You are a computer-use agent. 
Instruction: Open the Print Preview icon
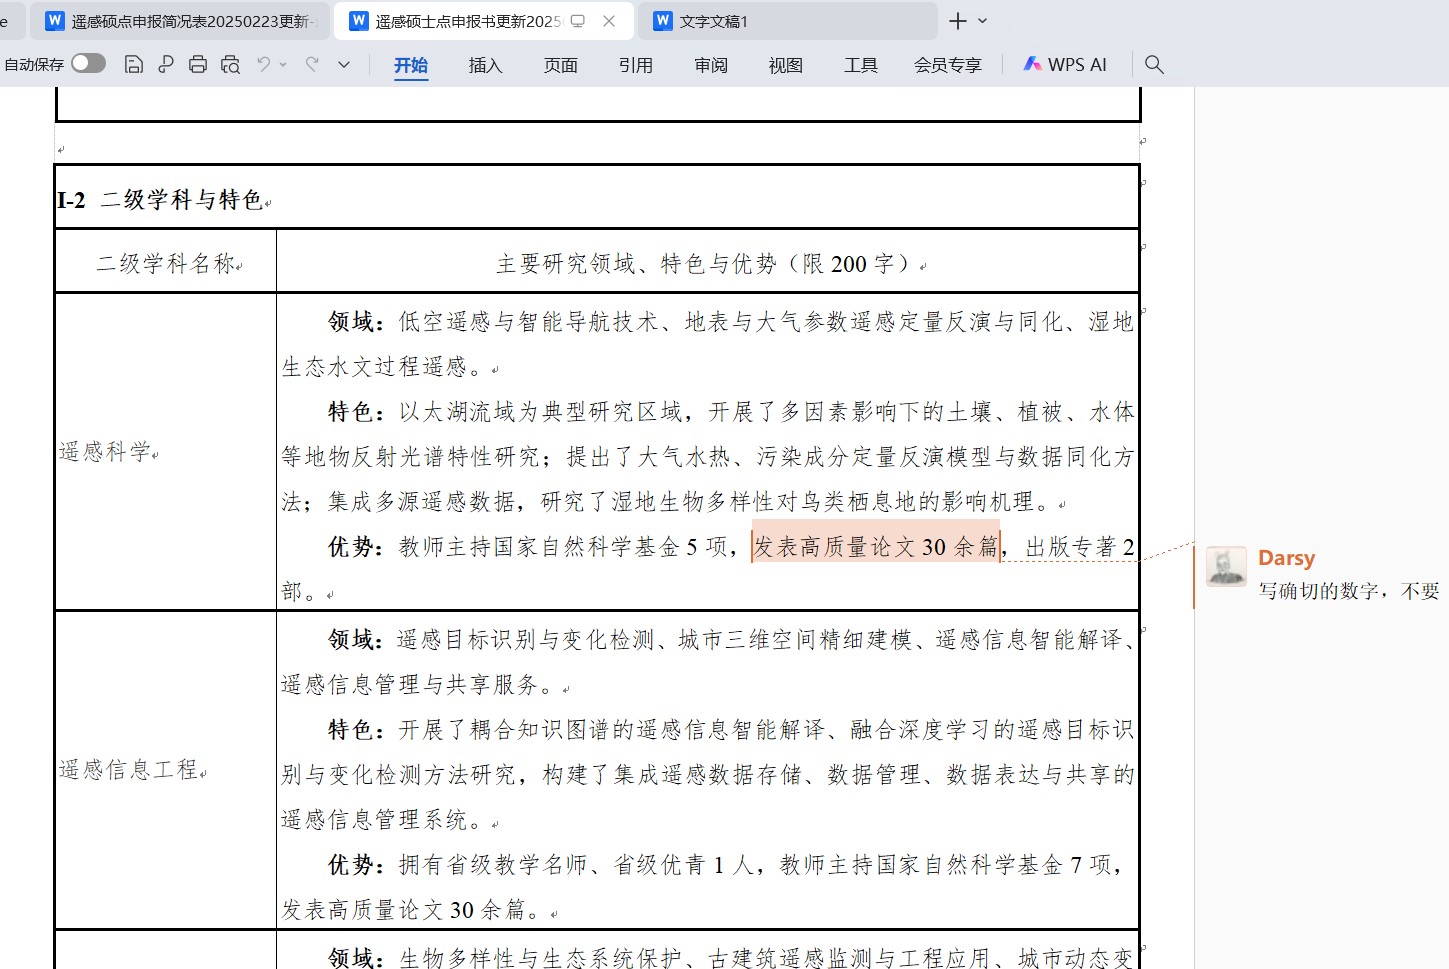coord(230,65)
